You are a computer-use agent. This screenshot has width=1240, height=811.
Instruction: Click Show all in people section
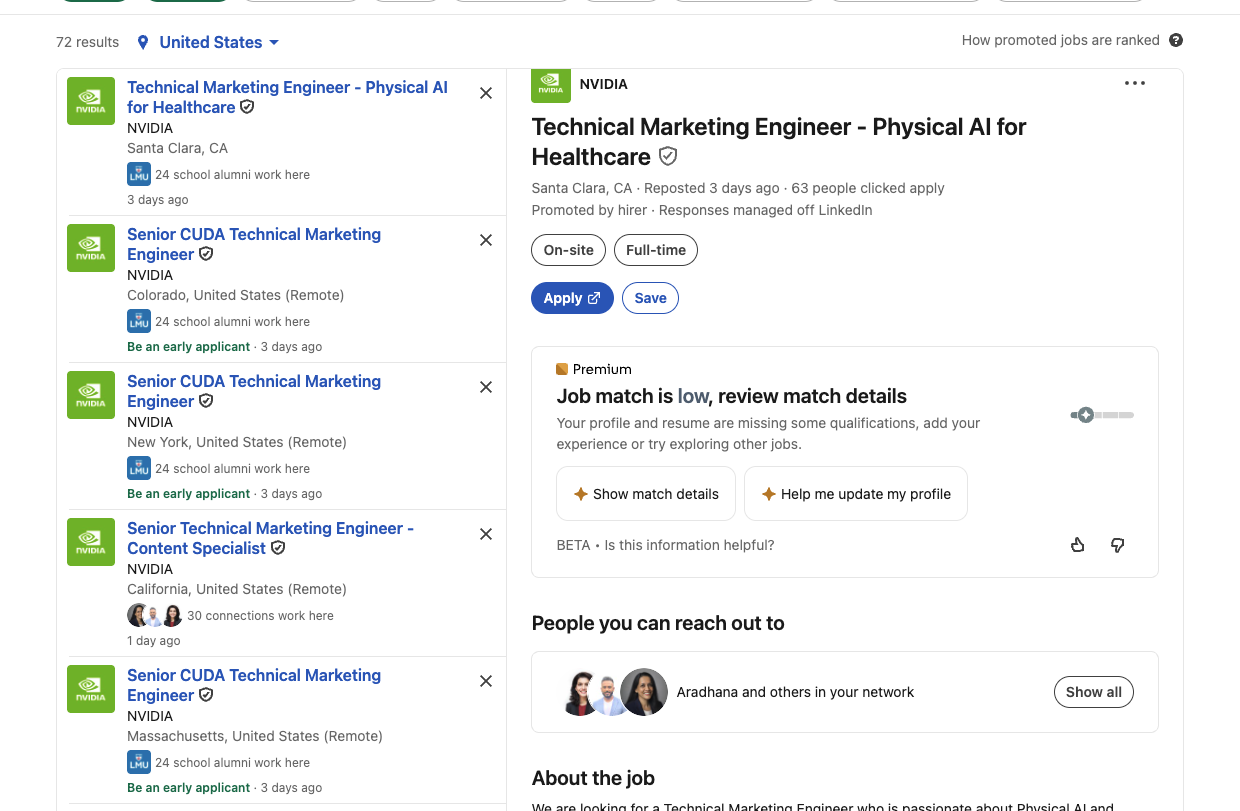click(x=1094, y=692)
